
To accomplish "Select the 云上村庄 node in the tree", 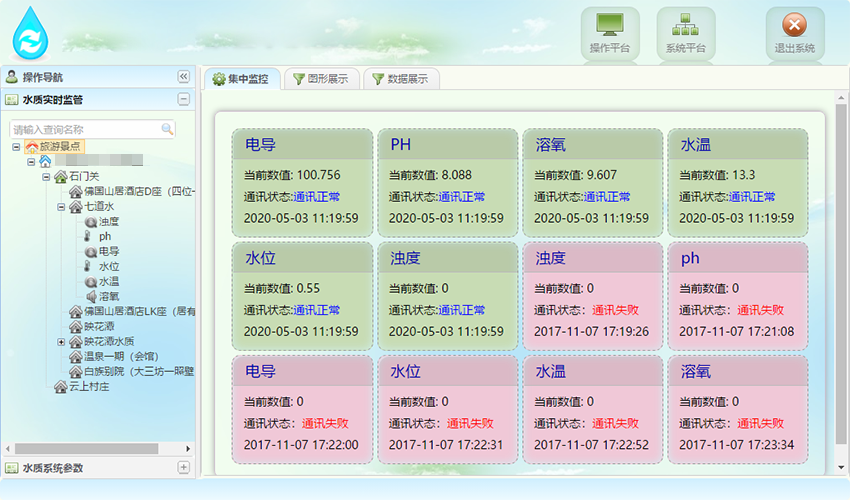I will pos(88,386).
